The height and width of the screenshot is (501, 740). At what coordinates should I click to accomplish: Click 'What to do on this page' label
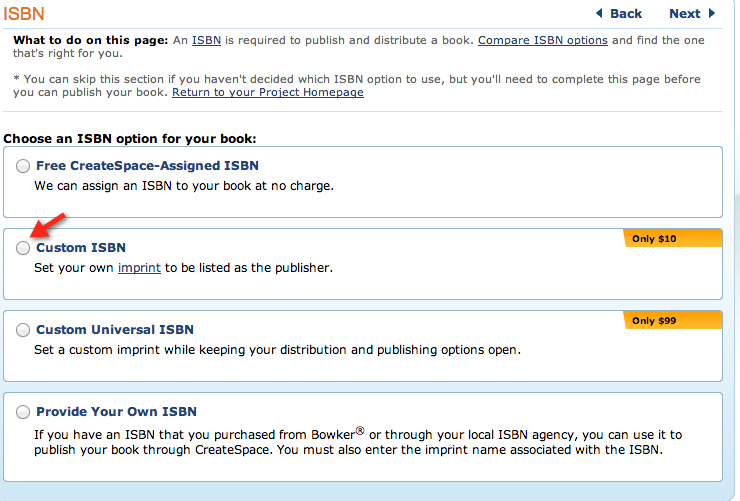[91, 40]
